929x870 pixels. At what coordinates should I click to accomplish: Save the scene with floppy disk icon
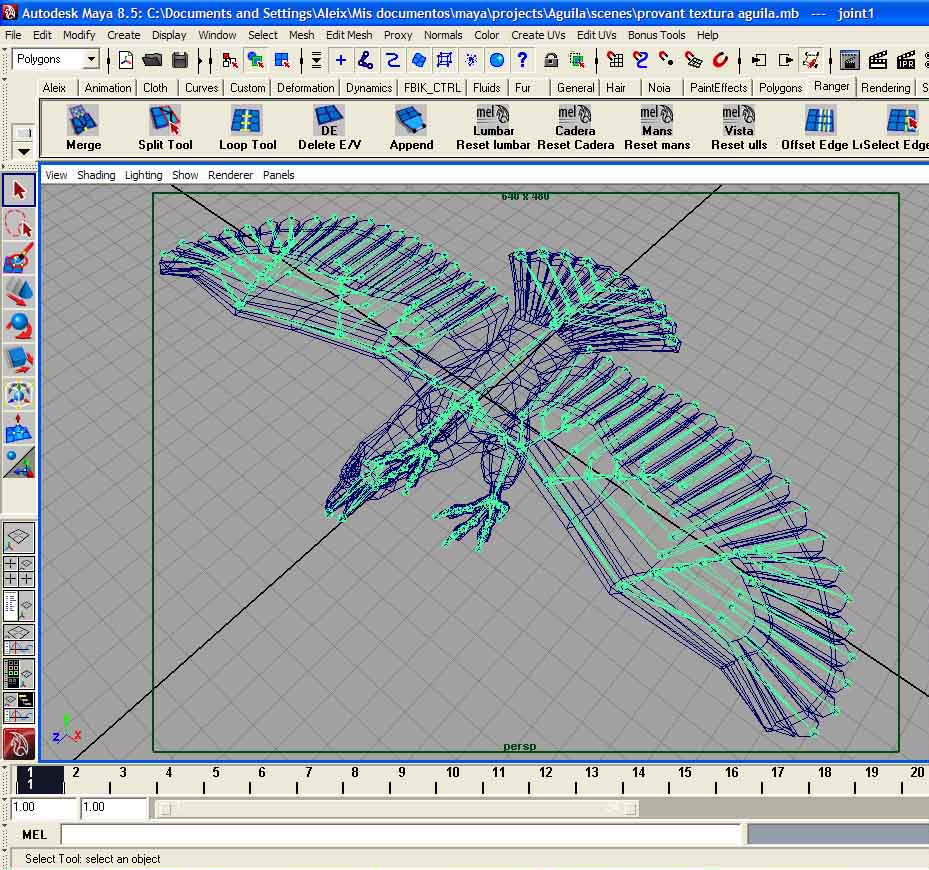(180, 60)
